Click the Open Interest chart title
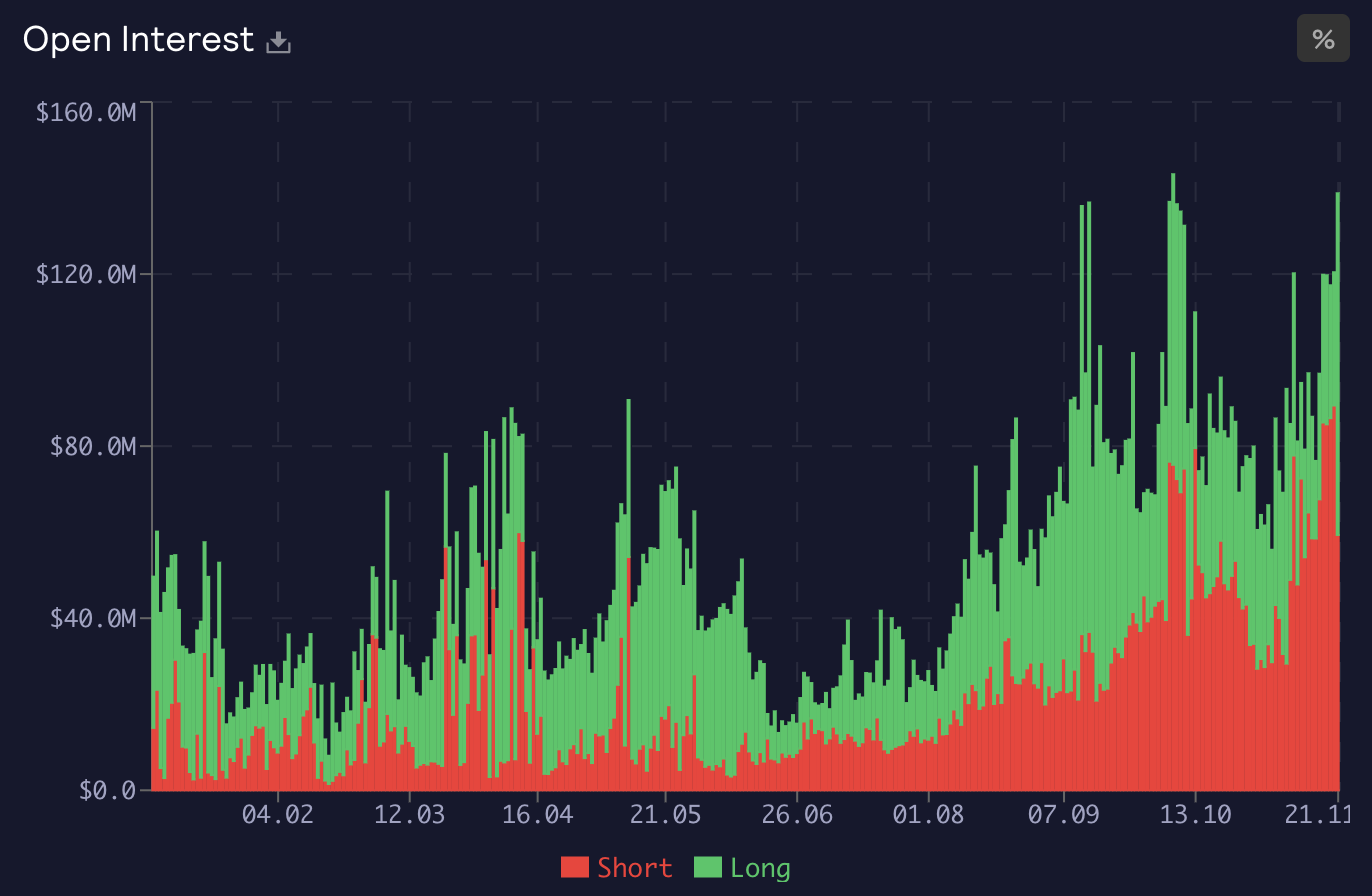This screenshot has height=896, width=1372. pyautogui.click(x=138, y=40)
